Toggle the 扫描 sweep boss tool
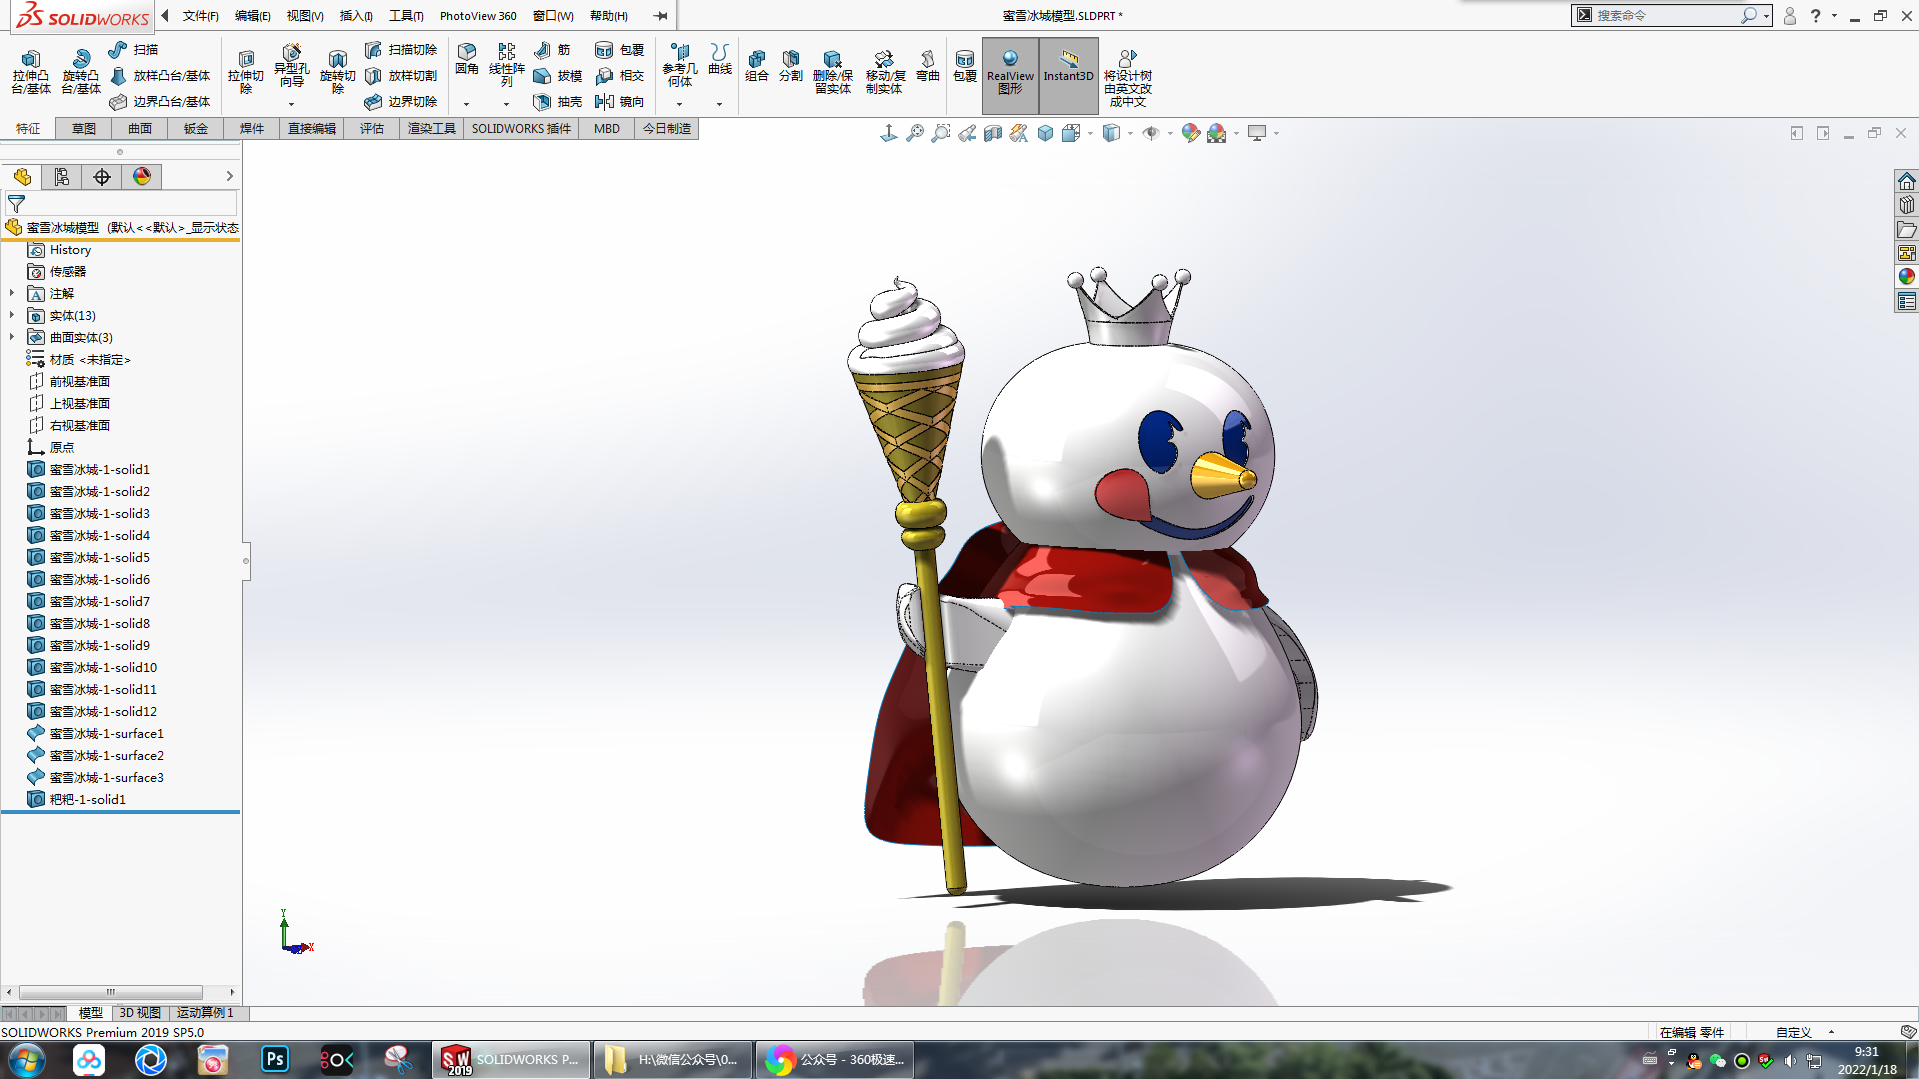The width and height of the screenshot is (1919, 1079). [134, 50]
